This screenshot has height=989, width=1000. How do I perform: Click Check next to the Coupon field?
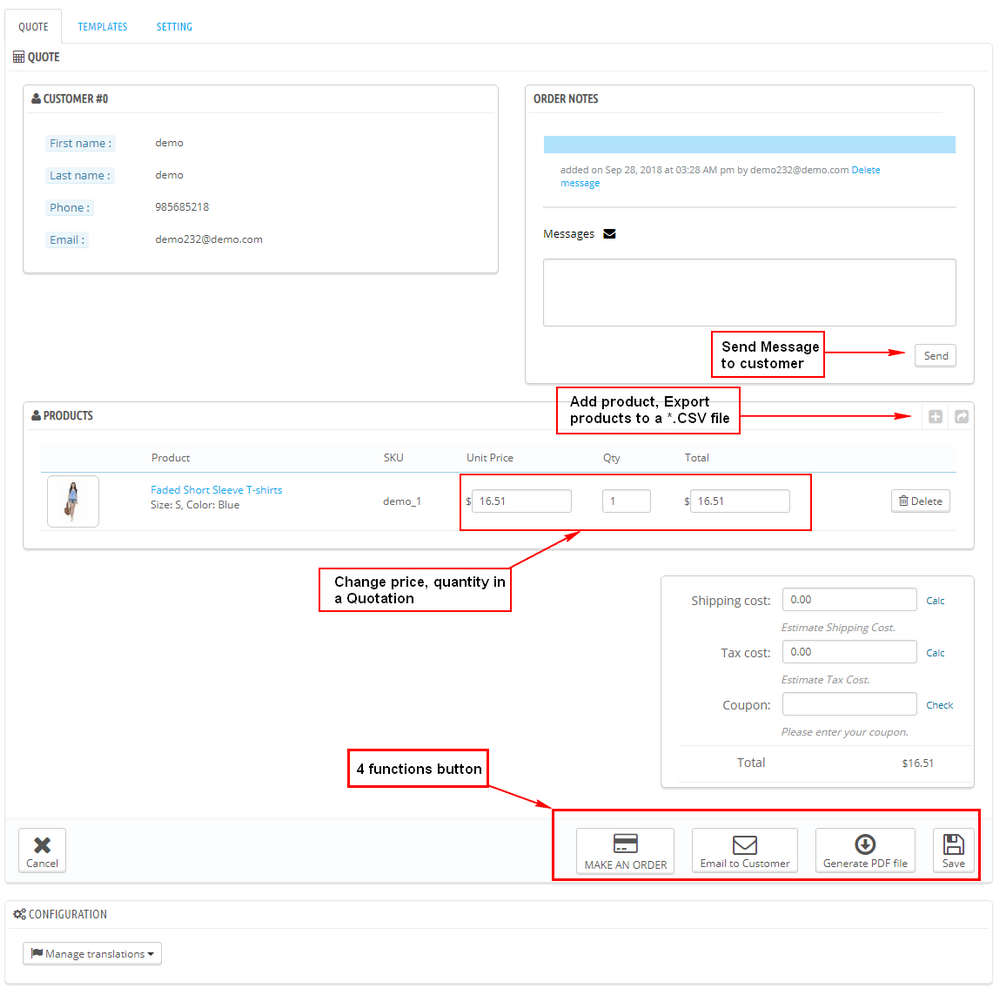(x=939, y=705)
